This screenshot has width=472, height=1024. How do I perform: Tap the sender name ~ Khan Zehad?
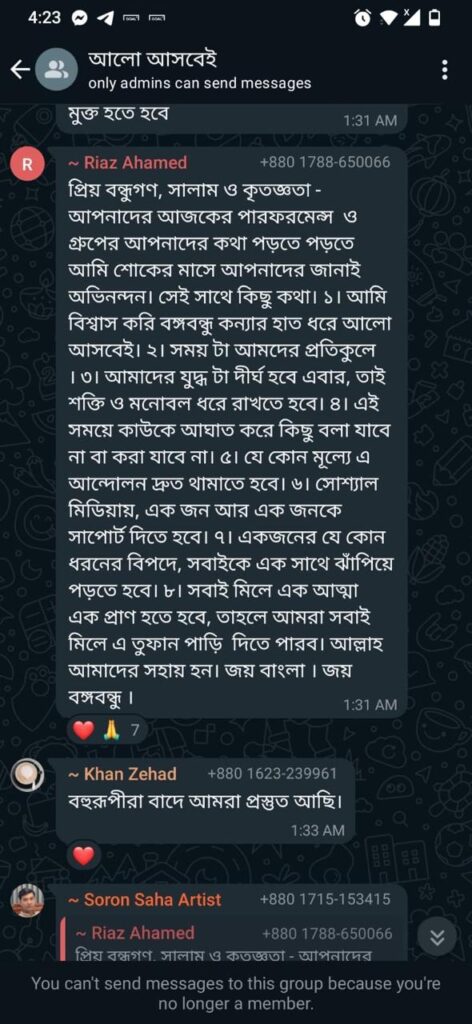pyautogui.click(x=122, y=774)
